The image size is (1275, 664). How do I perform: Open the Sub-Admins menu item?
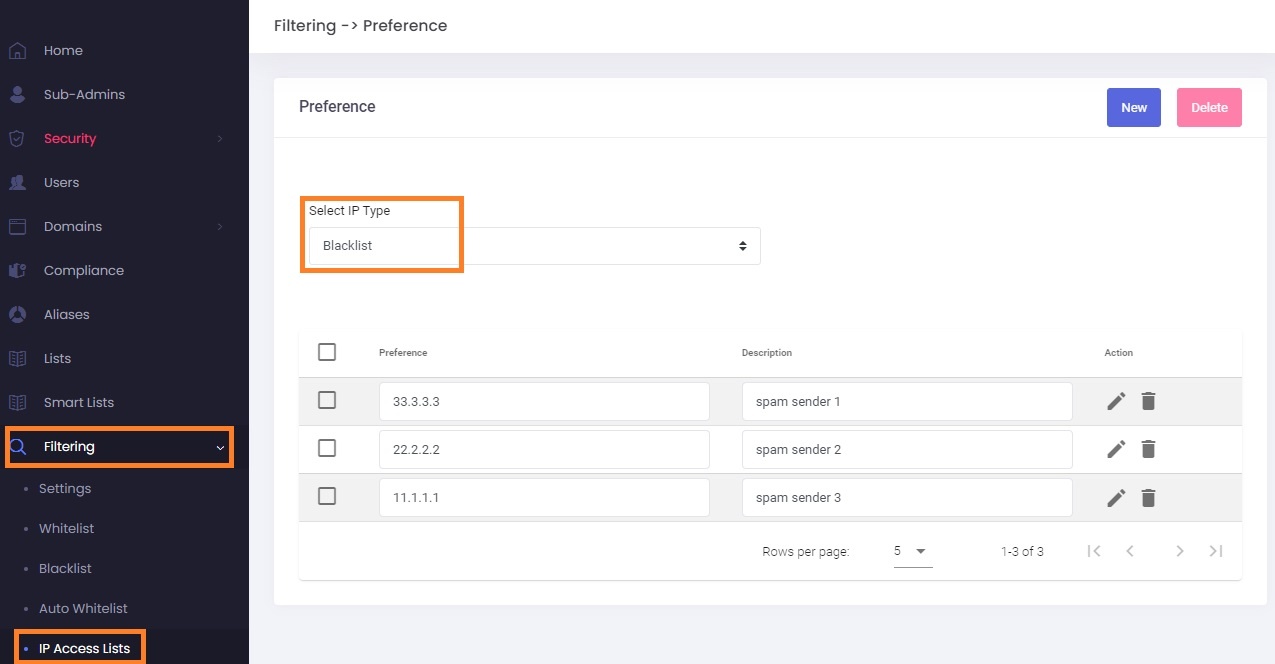tap(84, 95)
